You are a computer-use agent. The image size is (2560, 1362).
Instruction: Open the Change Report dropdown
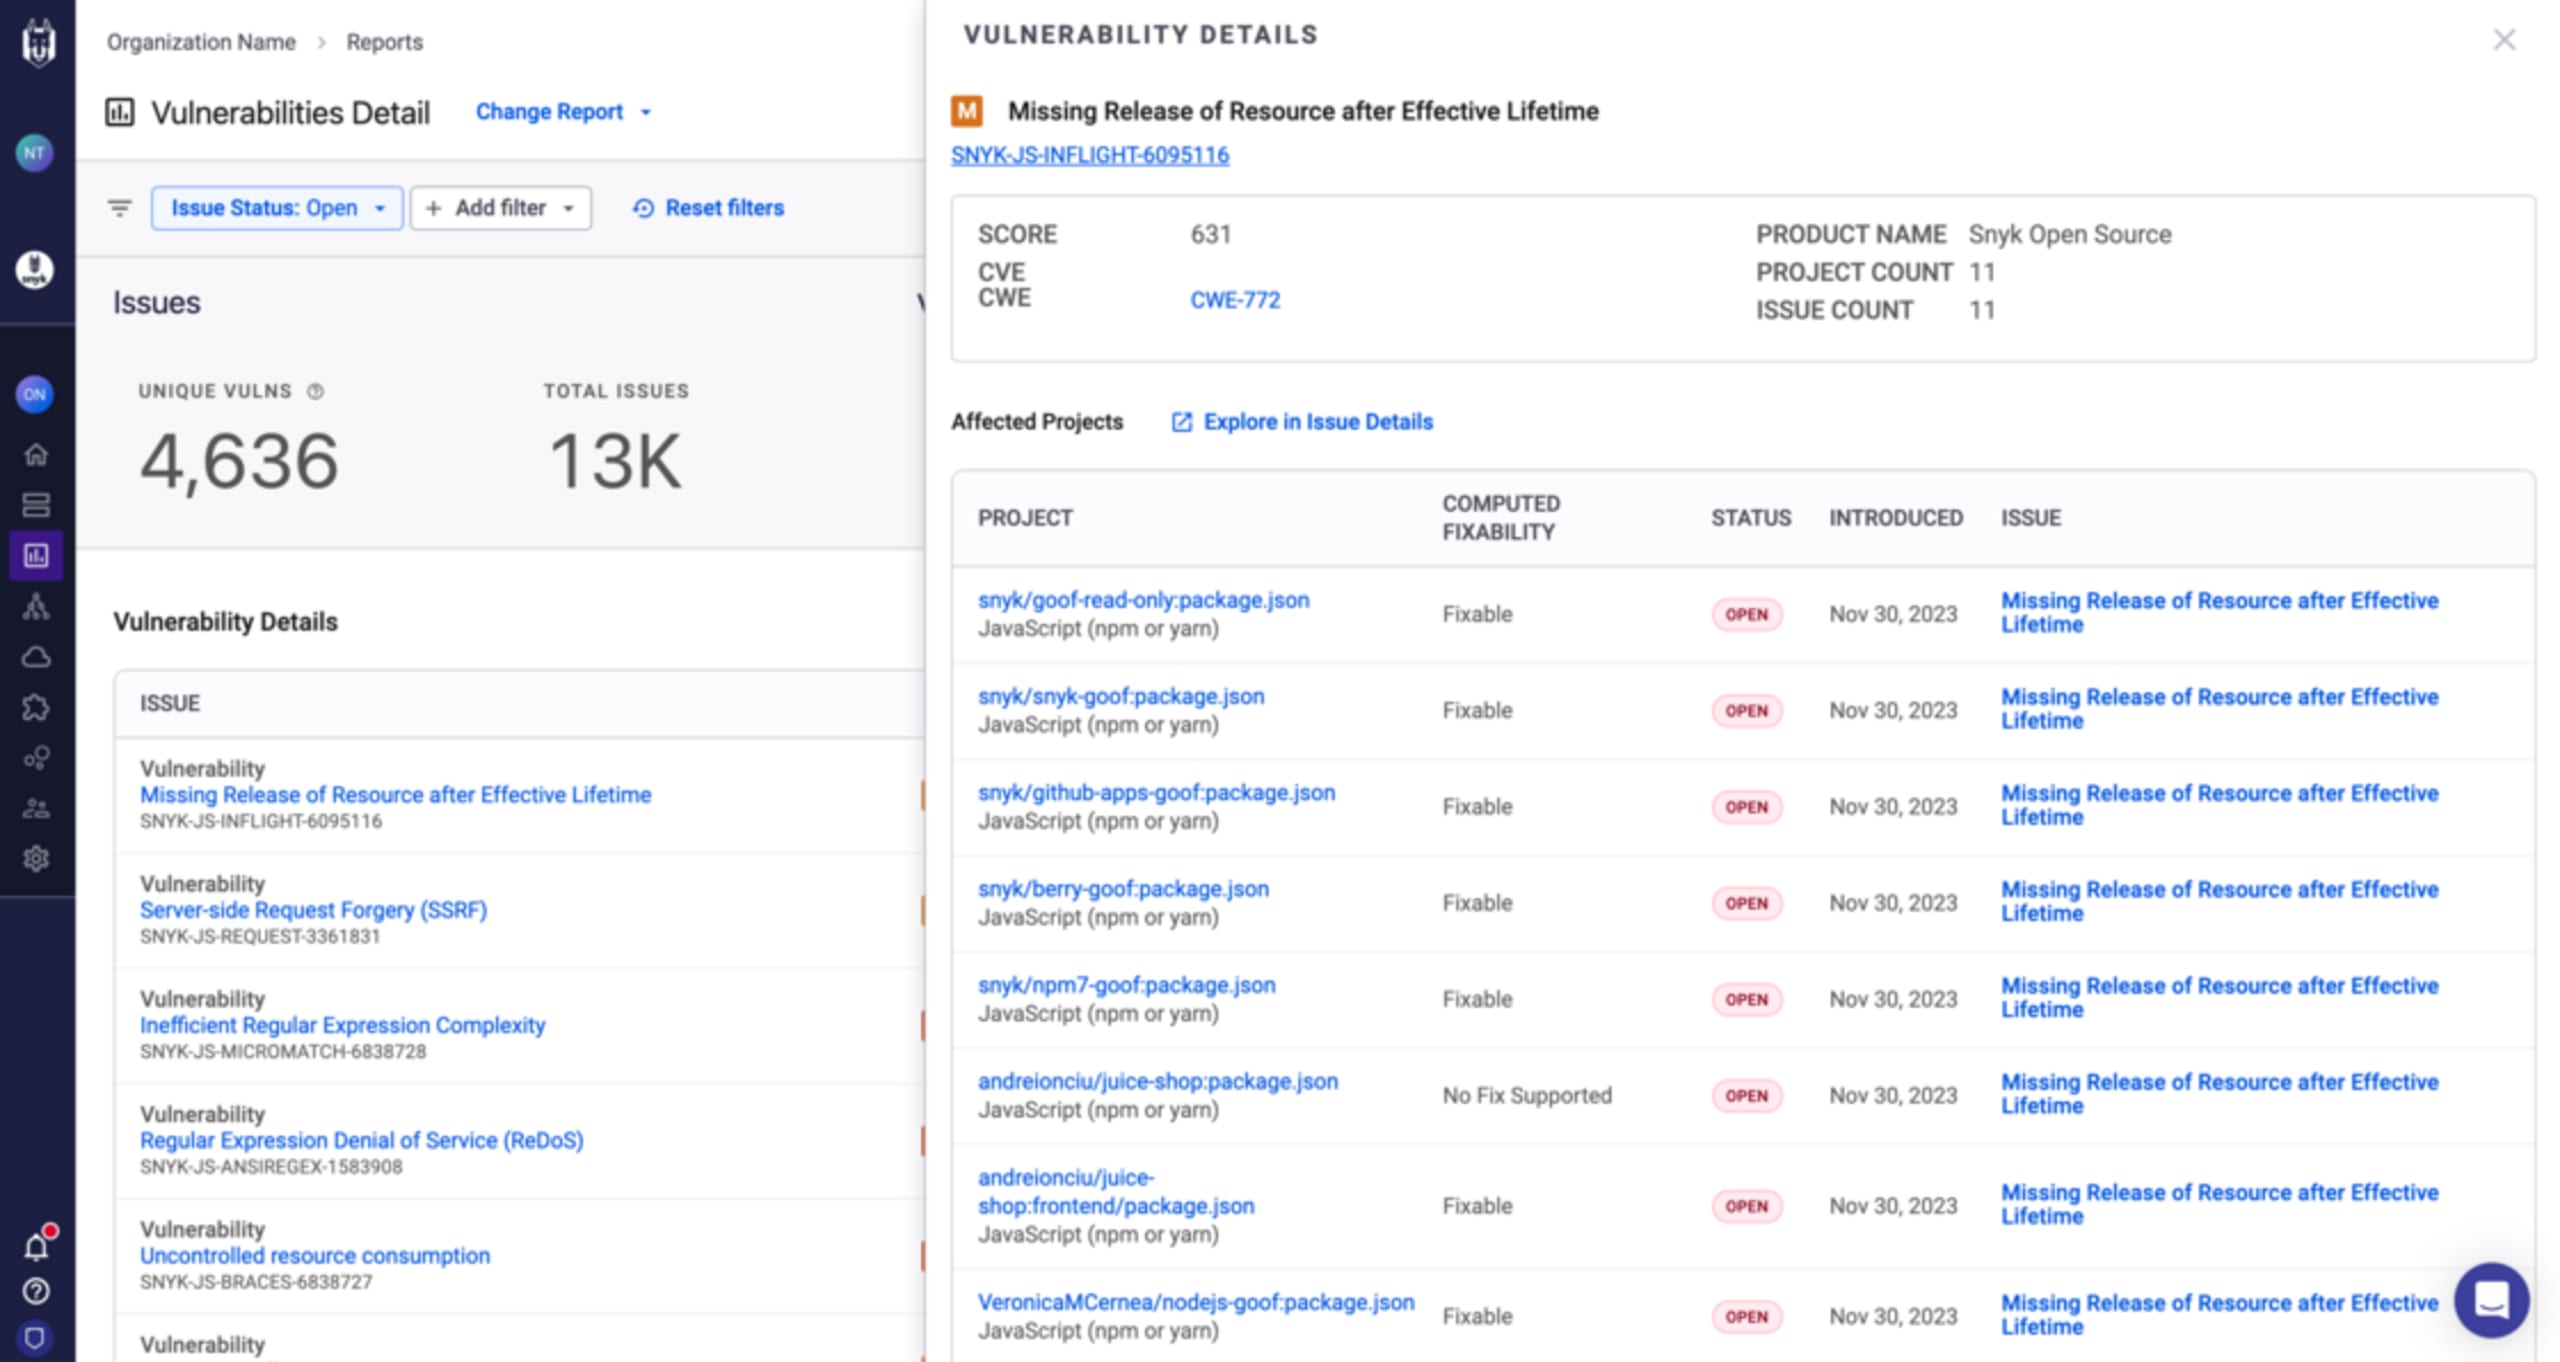coord(563,112)
